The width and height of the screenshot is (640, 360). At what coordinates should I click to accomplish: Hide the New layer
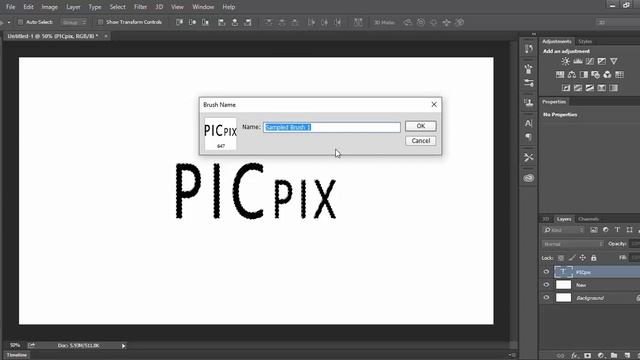[546, 285]
